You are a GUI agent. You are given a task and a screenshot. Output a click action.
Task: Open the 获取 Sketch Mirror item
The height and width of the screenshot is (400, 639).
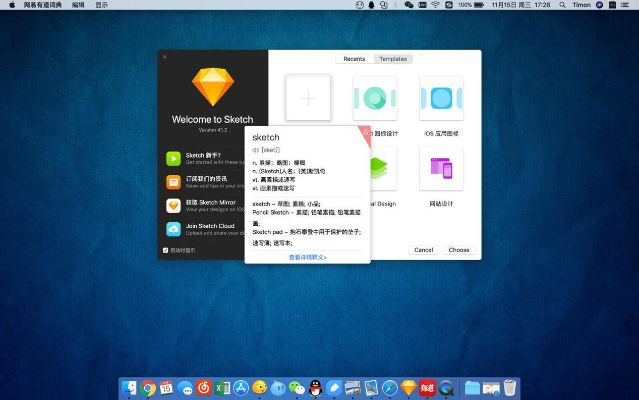205,206
